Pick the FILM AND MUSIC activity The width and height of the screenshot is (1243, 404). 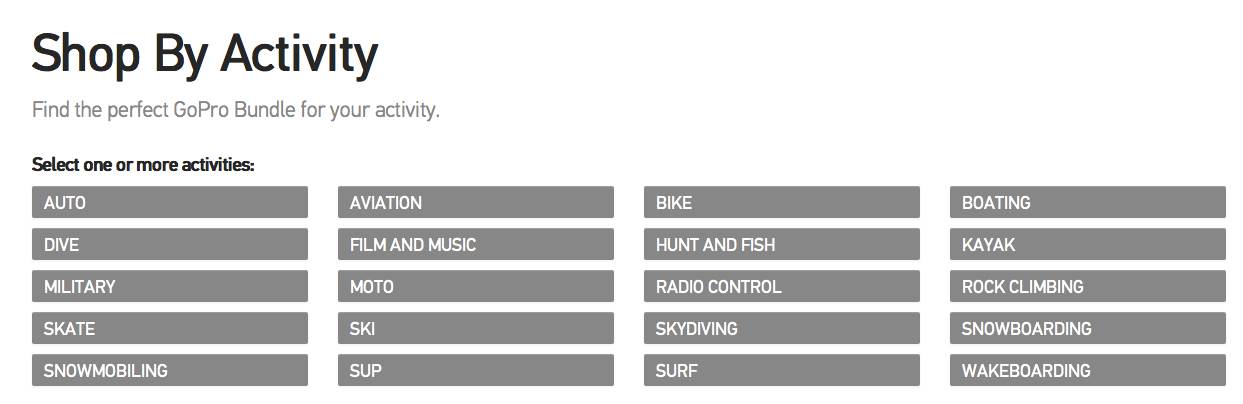click(475, 244)
